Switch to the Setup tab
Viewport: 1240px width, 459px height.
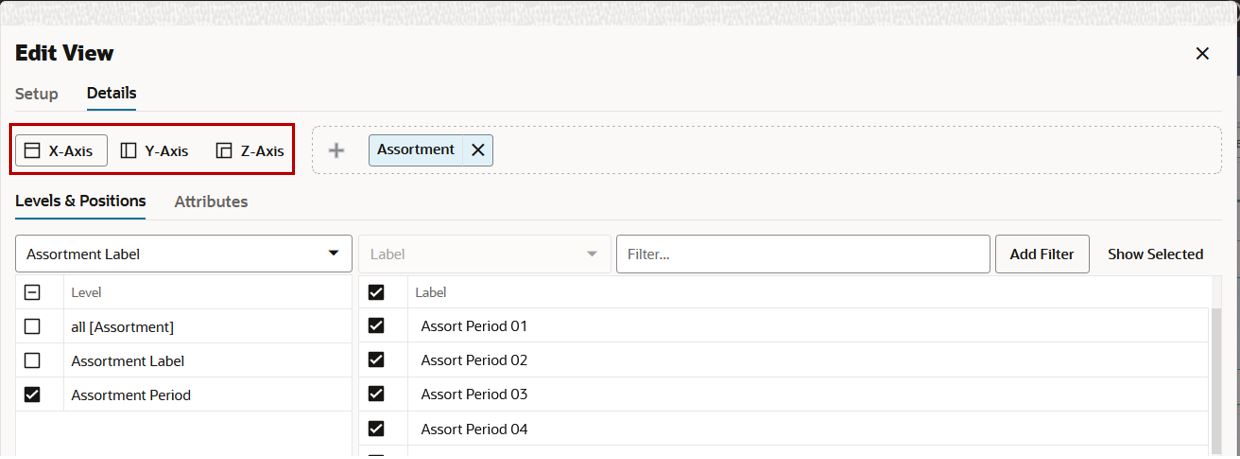click(x=37, y=93)
